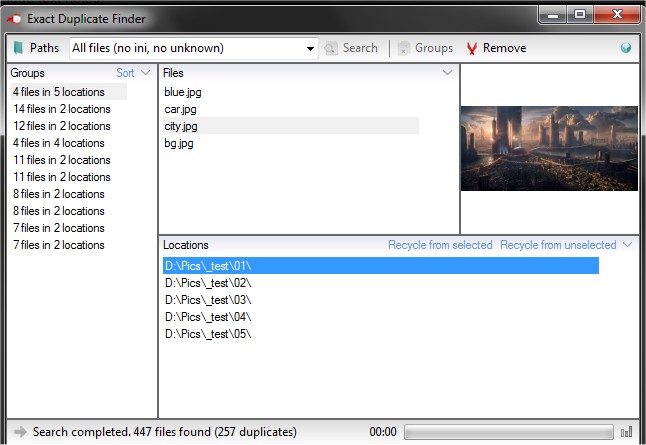Select location D:\Pics\_test\02\
646x445 pixels.
tap(208, 283)
